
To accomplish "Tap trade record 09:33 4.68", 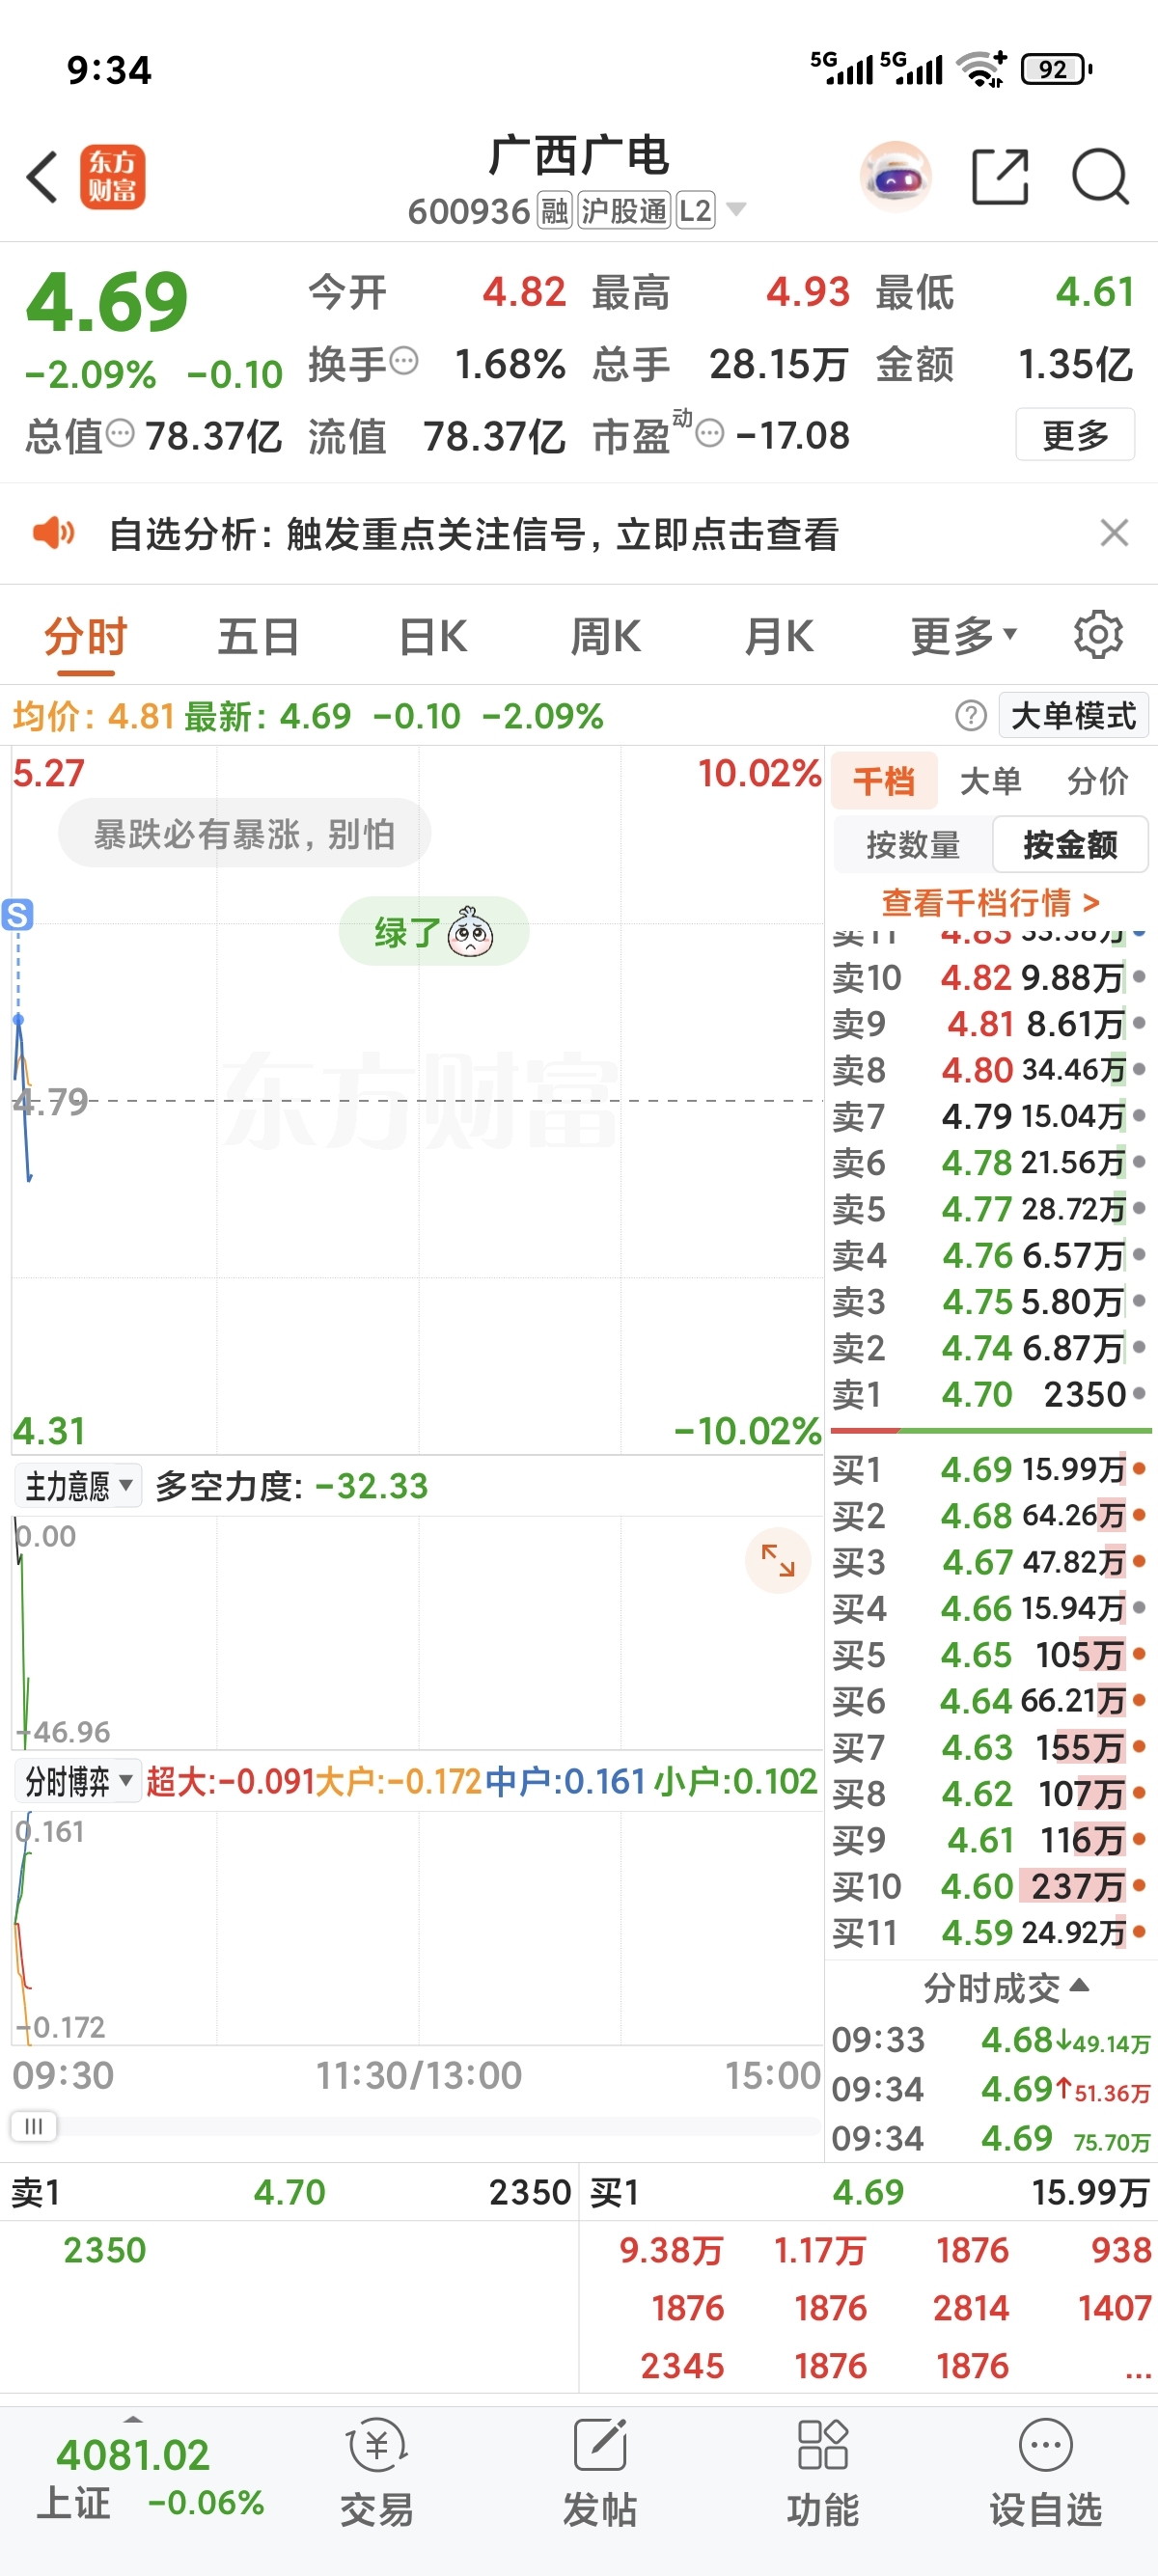I will 990,2040.
